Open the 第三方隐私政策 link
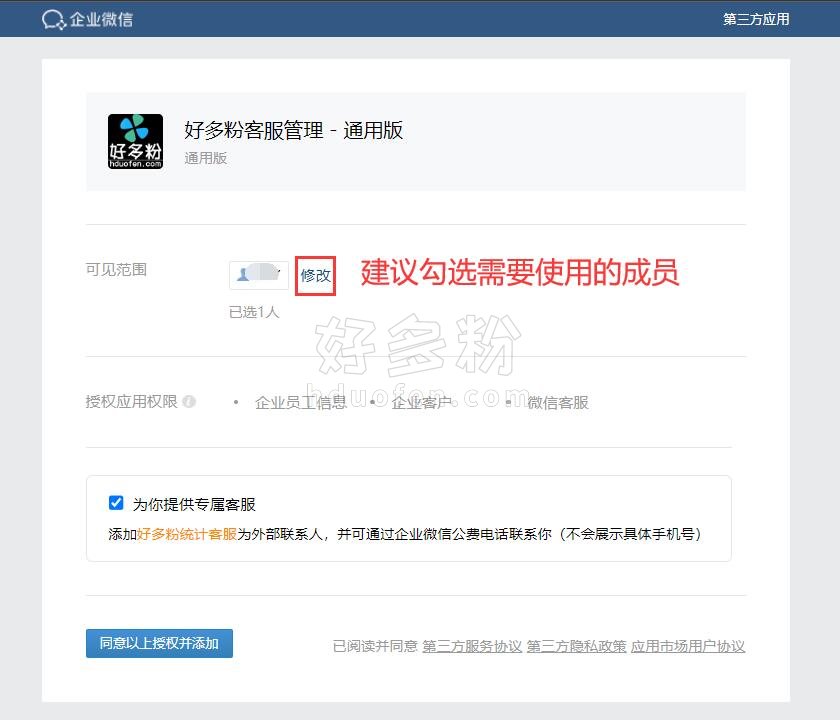Image resolution: width=840 pixels, height=720 pixels. pos(576,646)
